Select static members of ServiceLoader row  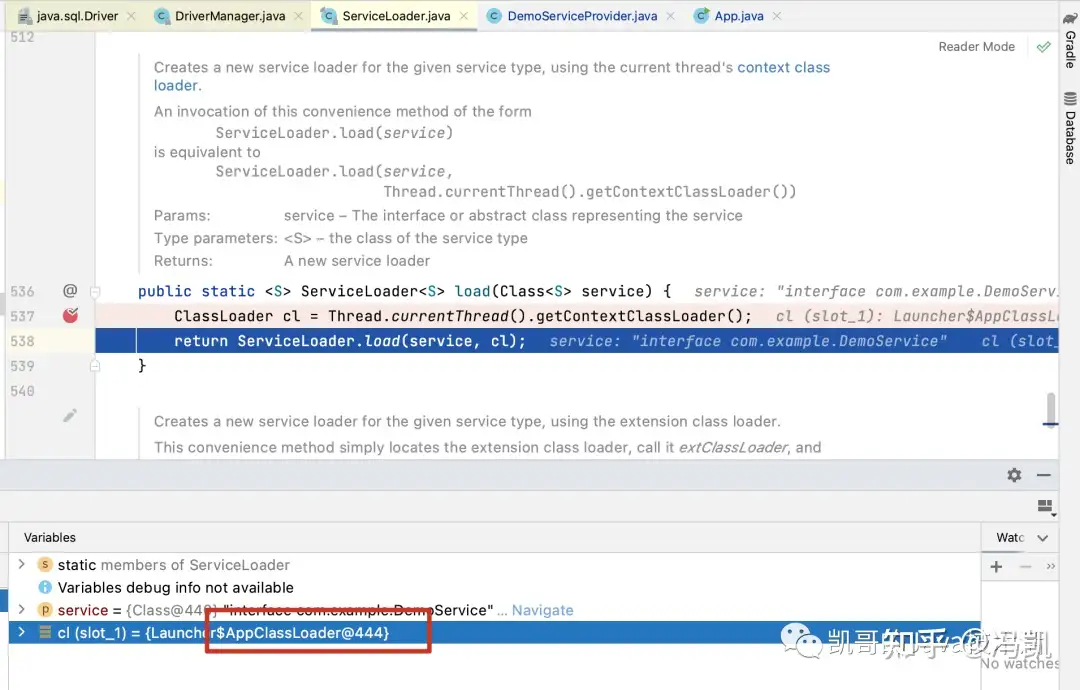494,565
